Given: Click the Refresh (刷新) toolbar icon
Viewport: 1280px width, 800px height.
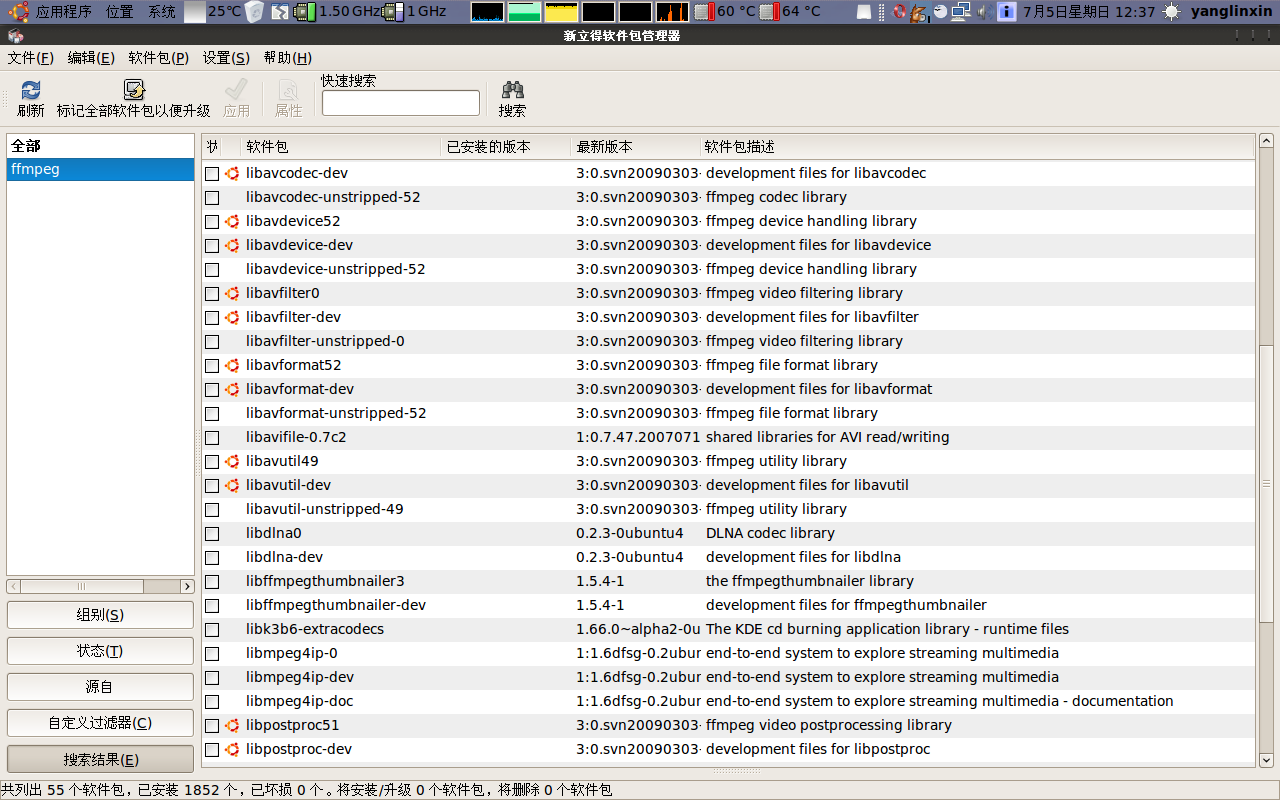Looking at the screenshot, I should coord(31,91).
